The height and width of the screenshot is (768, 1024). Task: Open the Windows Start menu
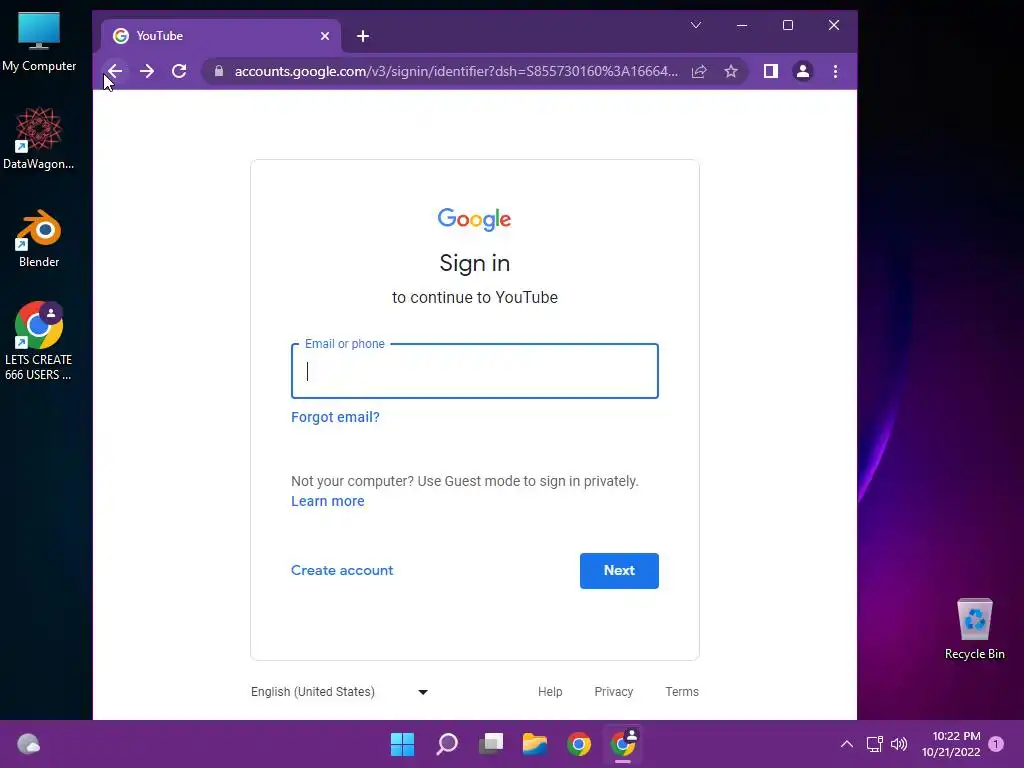tap(402, 744)
